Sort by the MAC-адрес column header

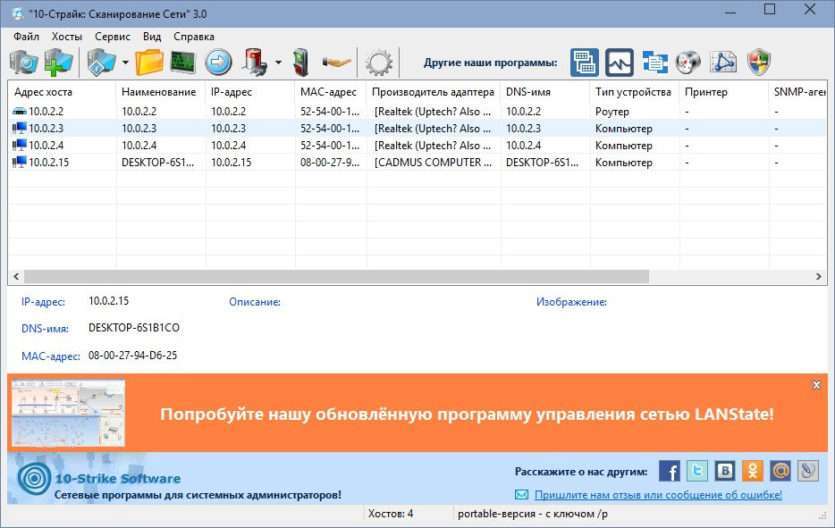point(330,92)
